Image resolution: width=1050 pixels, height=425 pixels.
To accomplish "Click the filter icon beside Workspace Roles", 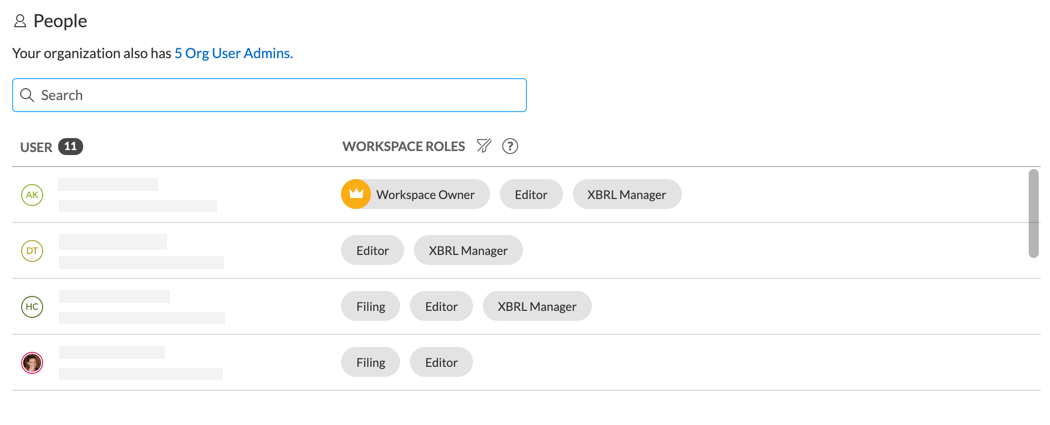I will 484,146.
